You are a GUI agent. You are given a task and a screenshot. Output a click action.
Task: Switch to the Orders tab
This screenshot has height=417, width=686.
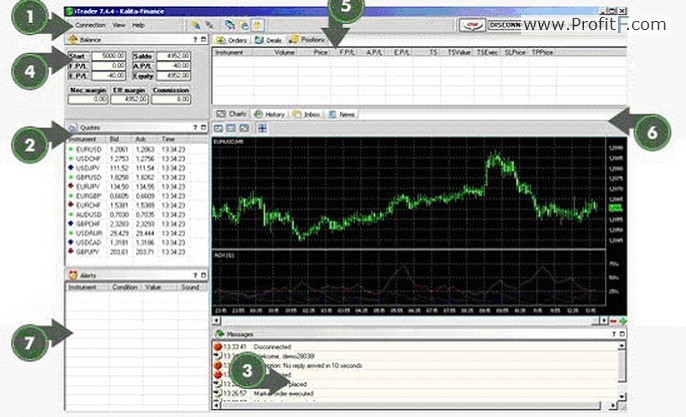[232, 40]
